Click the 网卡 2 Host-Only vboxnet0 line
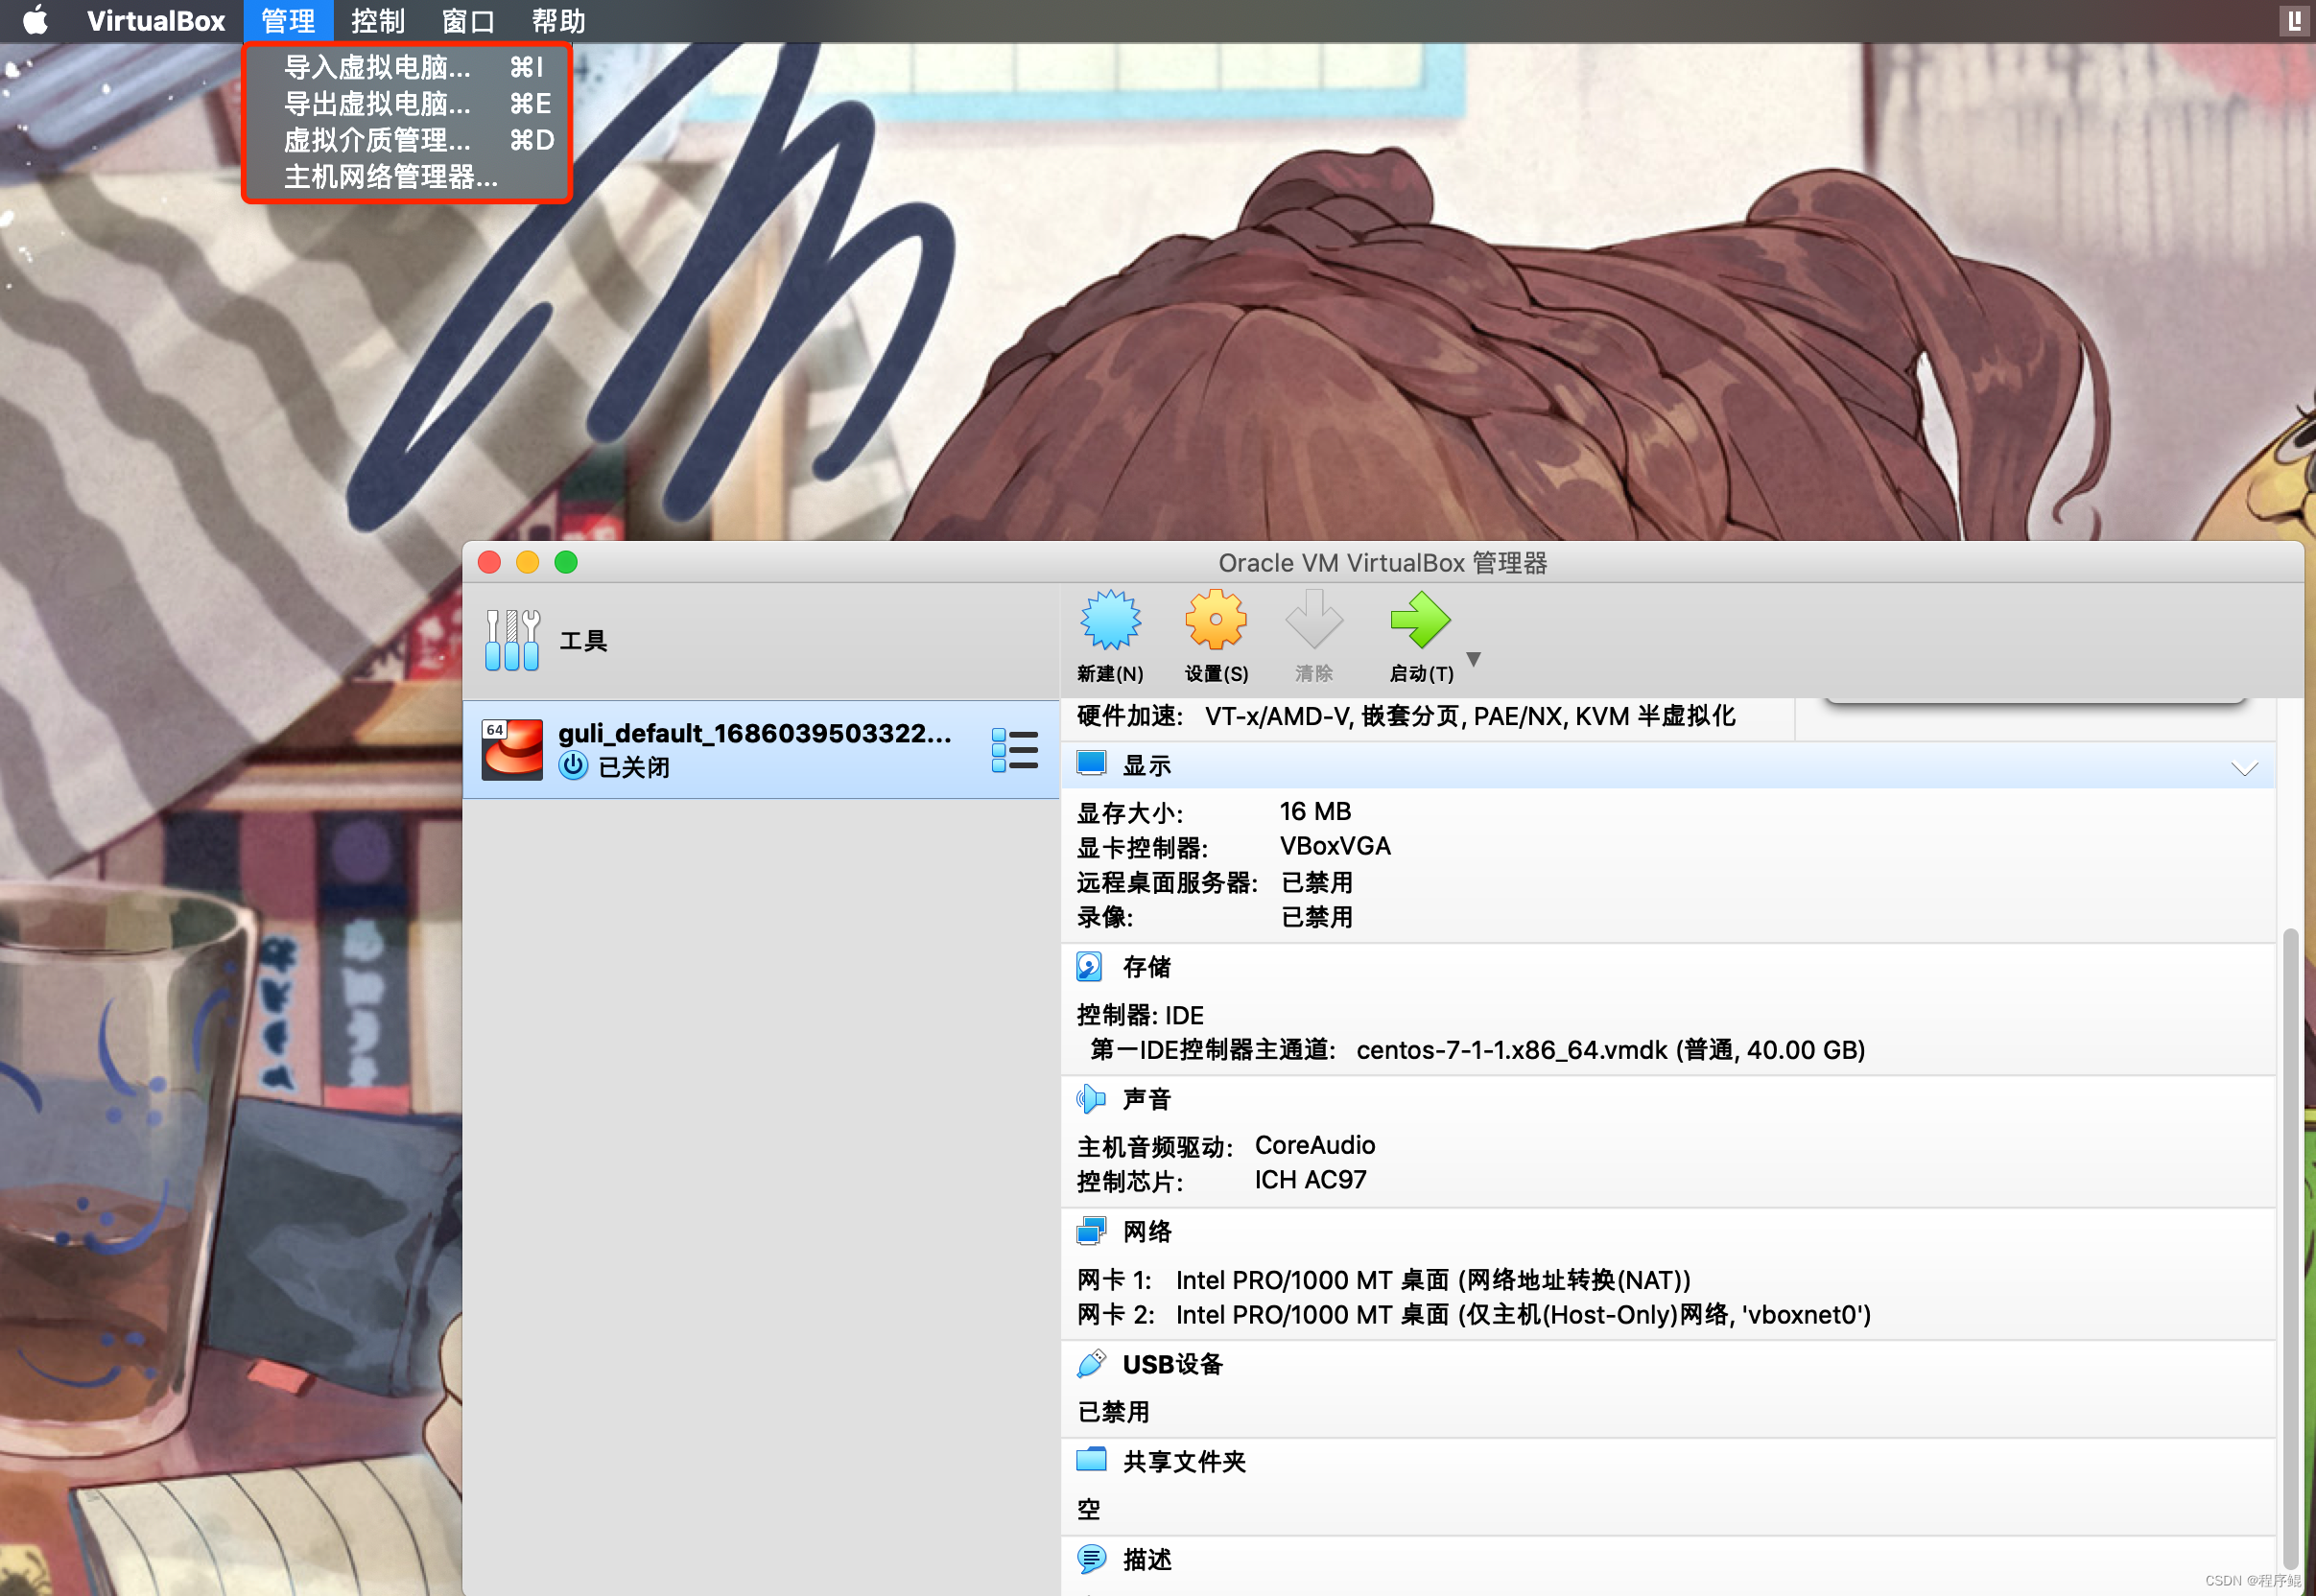Screen dimensions: 2316x1596 [x=1474, y=1314]
